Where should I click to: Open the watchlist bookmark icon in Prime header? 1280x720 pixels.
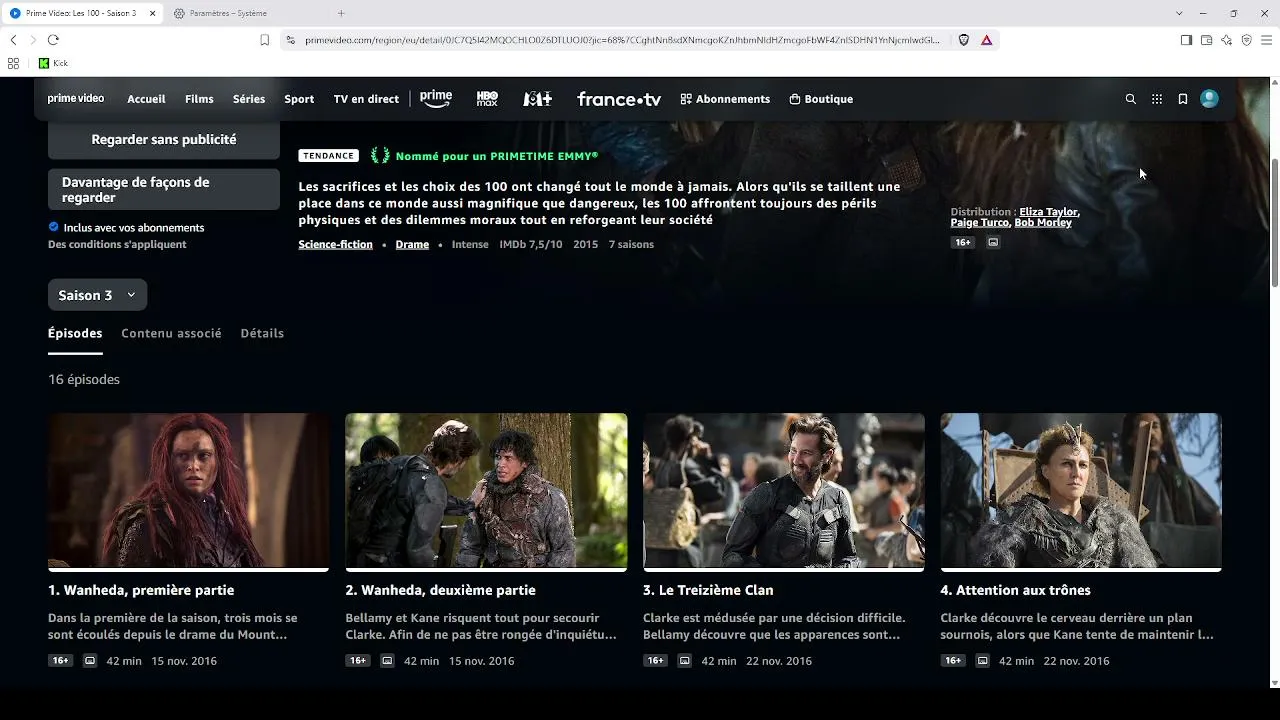(1183, 99)
